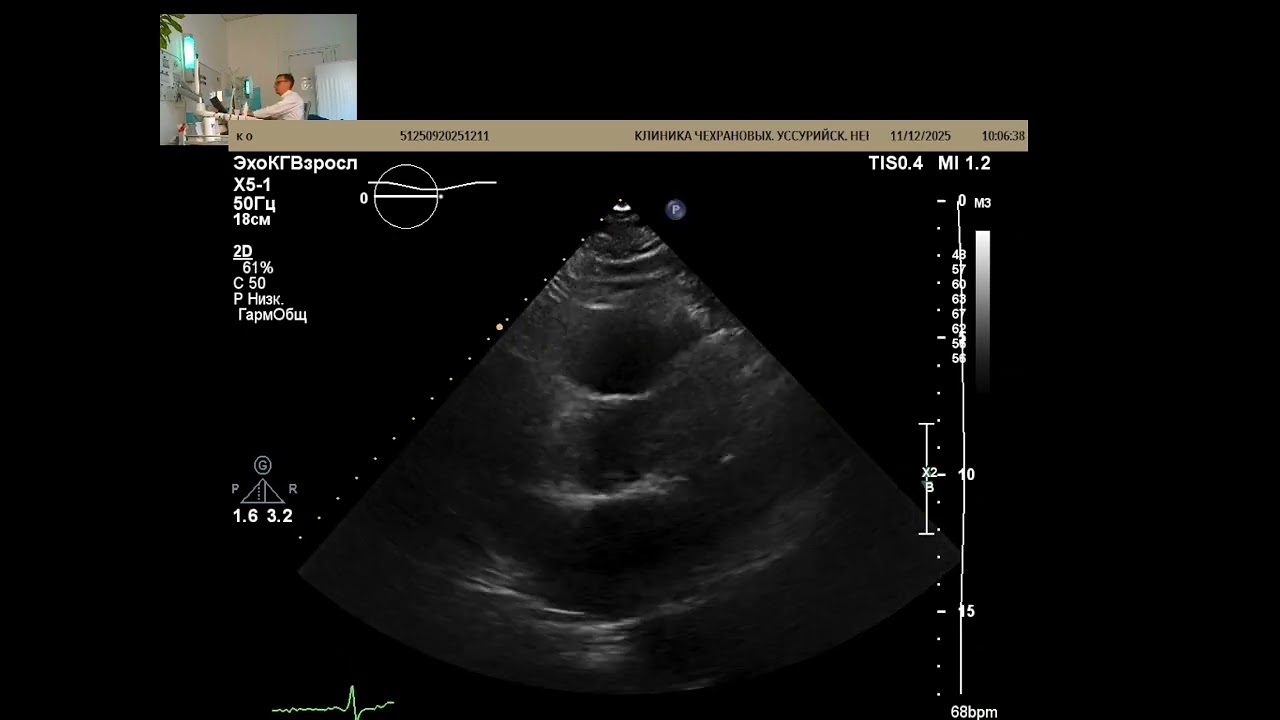Click the green ECG trace
Screen dimensions: 1280x720
coord(333,703)
